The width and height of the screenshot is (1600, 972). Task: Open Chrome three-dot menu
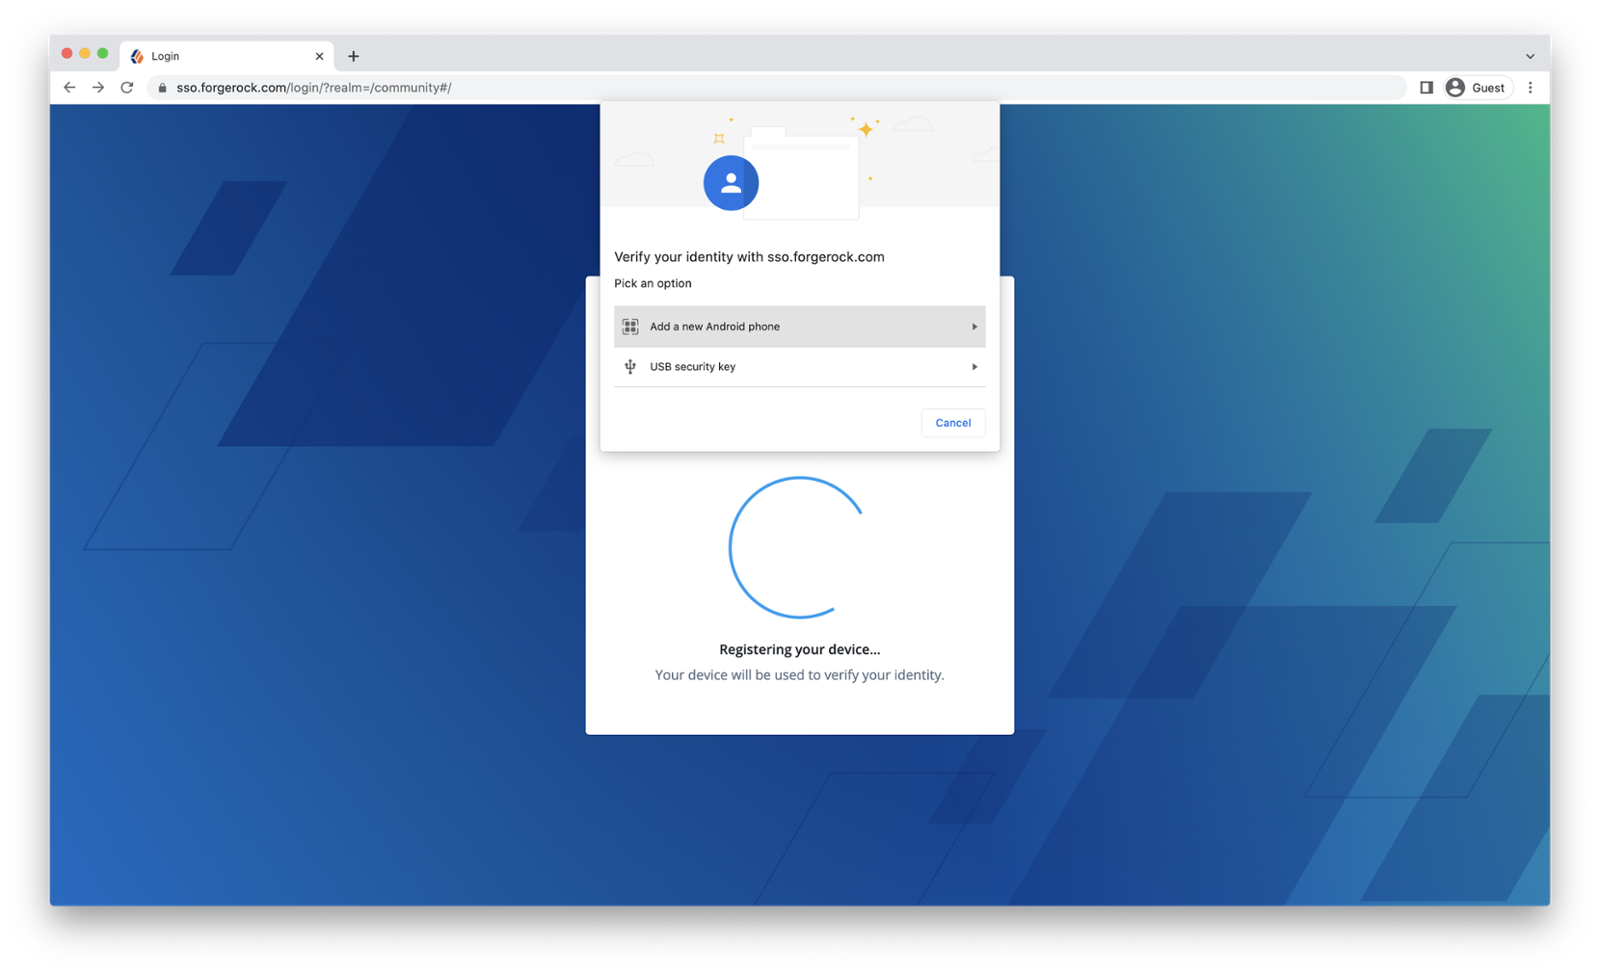click(x=1530, y=88)
